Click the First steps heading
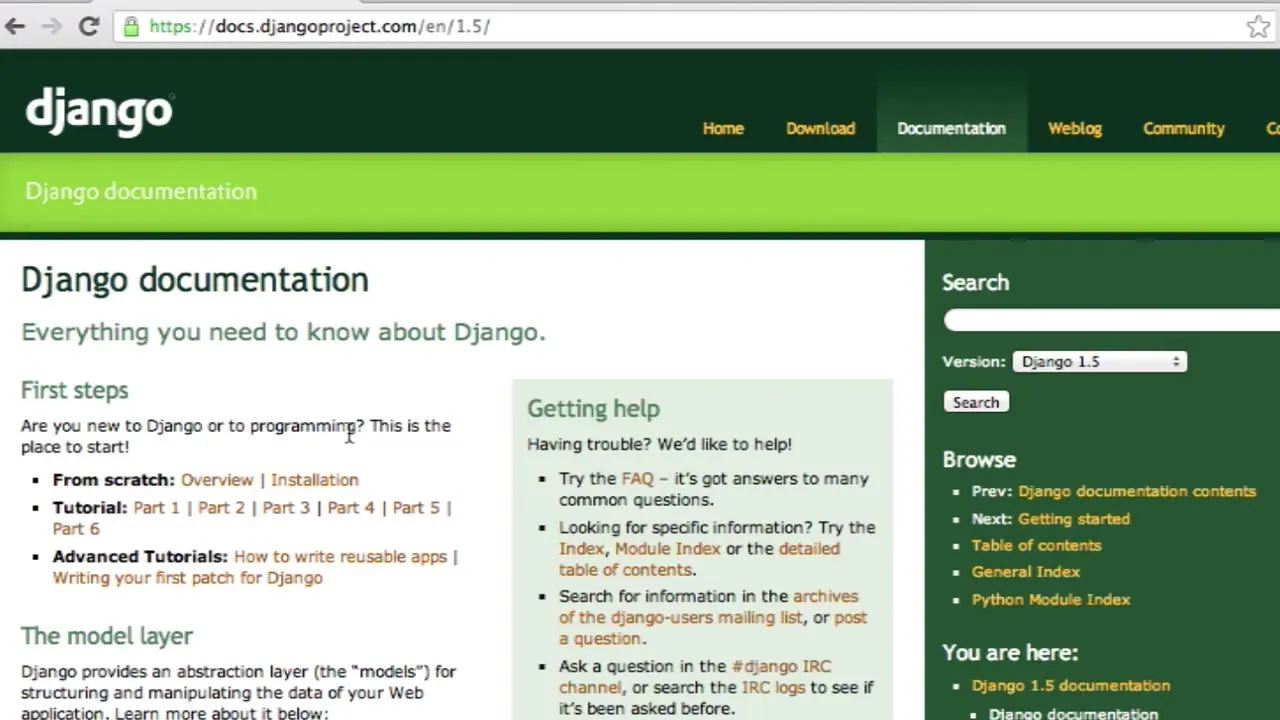The image size is (1280, 720). click(x=75, y=391)
